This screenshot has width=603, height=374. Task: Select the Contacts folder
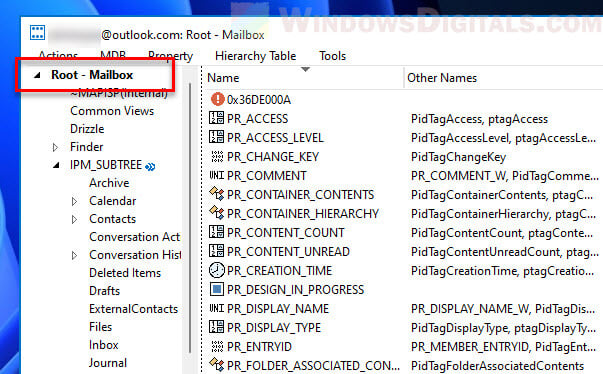pos(113,219)
